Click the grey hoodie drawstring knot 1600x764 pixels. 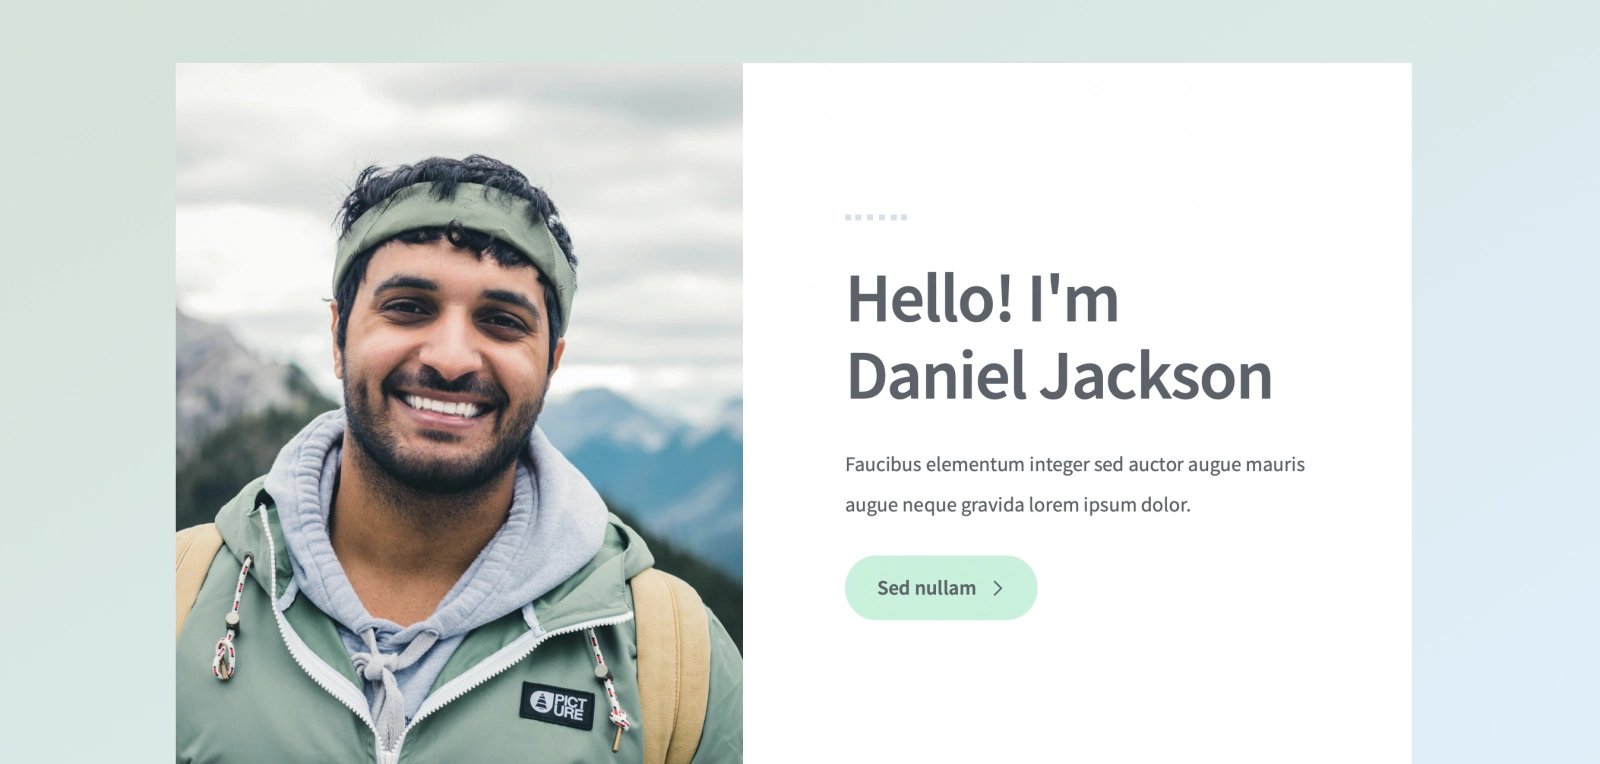coord(380,665)
